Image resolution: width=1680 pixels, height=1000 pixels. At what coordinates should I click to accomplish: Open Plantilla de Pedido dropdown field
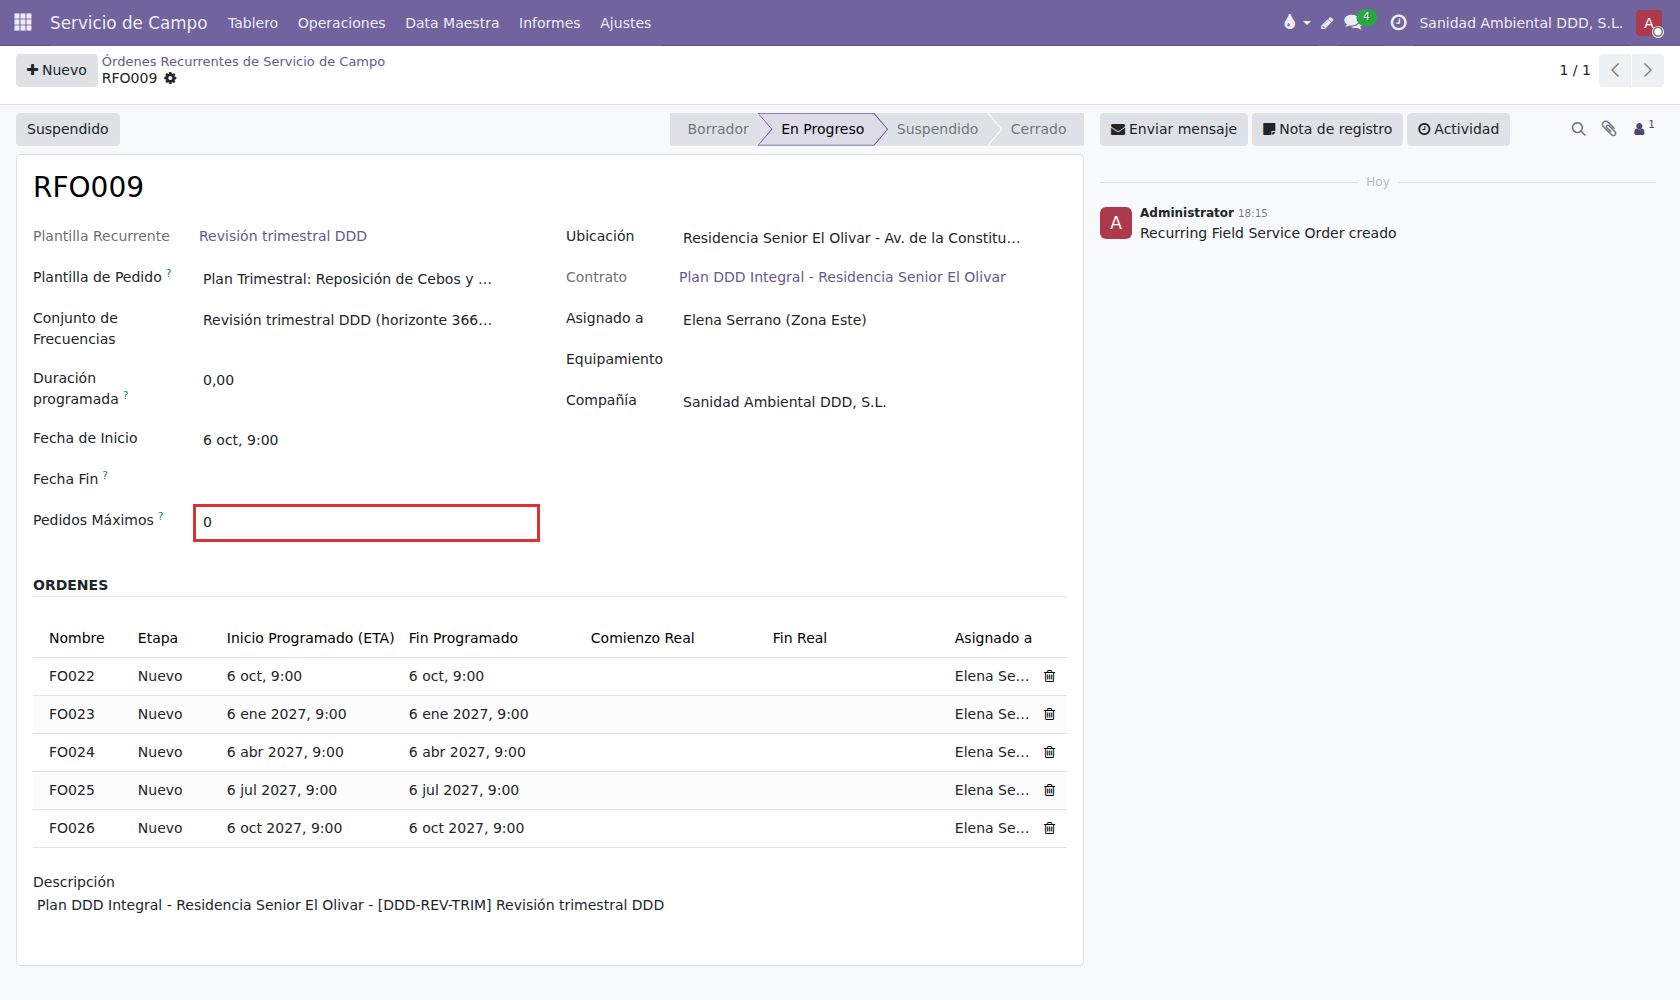366,279
